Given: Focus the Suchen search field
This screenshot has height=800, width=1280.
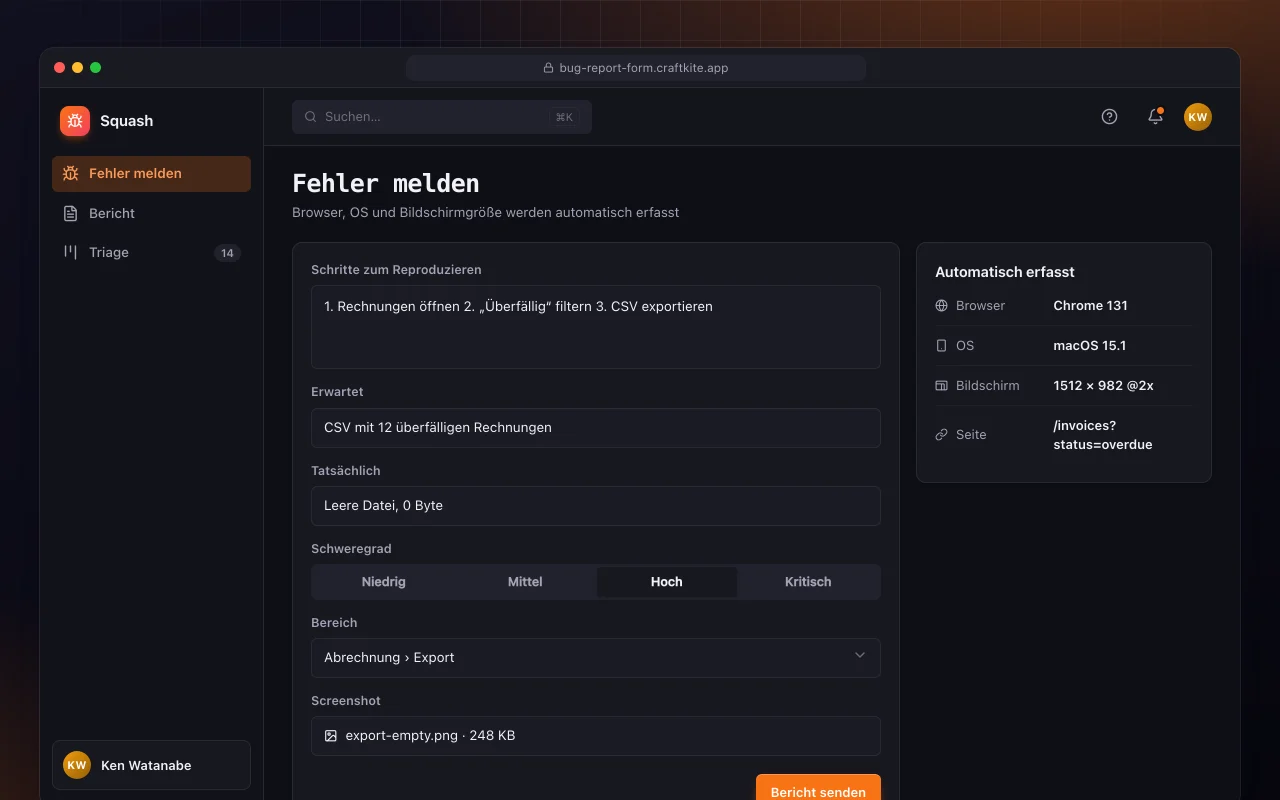Looking at the screenshot, I should click(x=442, y=117).
